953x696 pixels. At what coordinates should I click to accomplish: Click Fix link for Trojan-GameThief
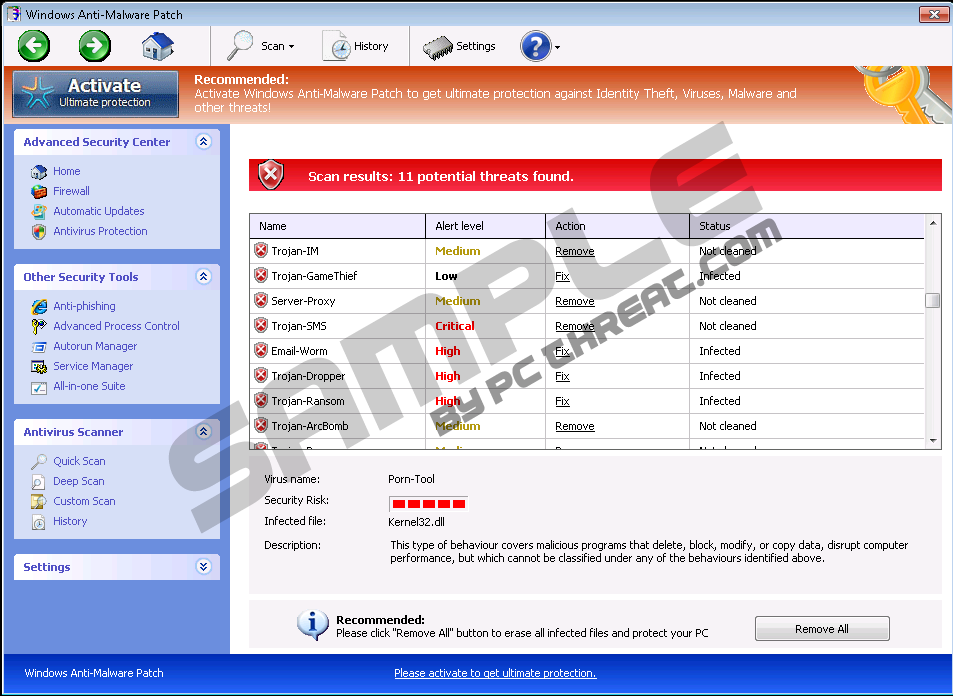click(x=562, y=276)
